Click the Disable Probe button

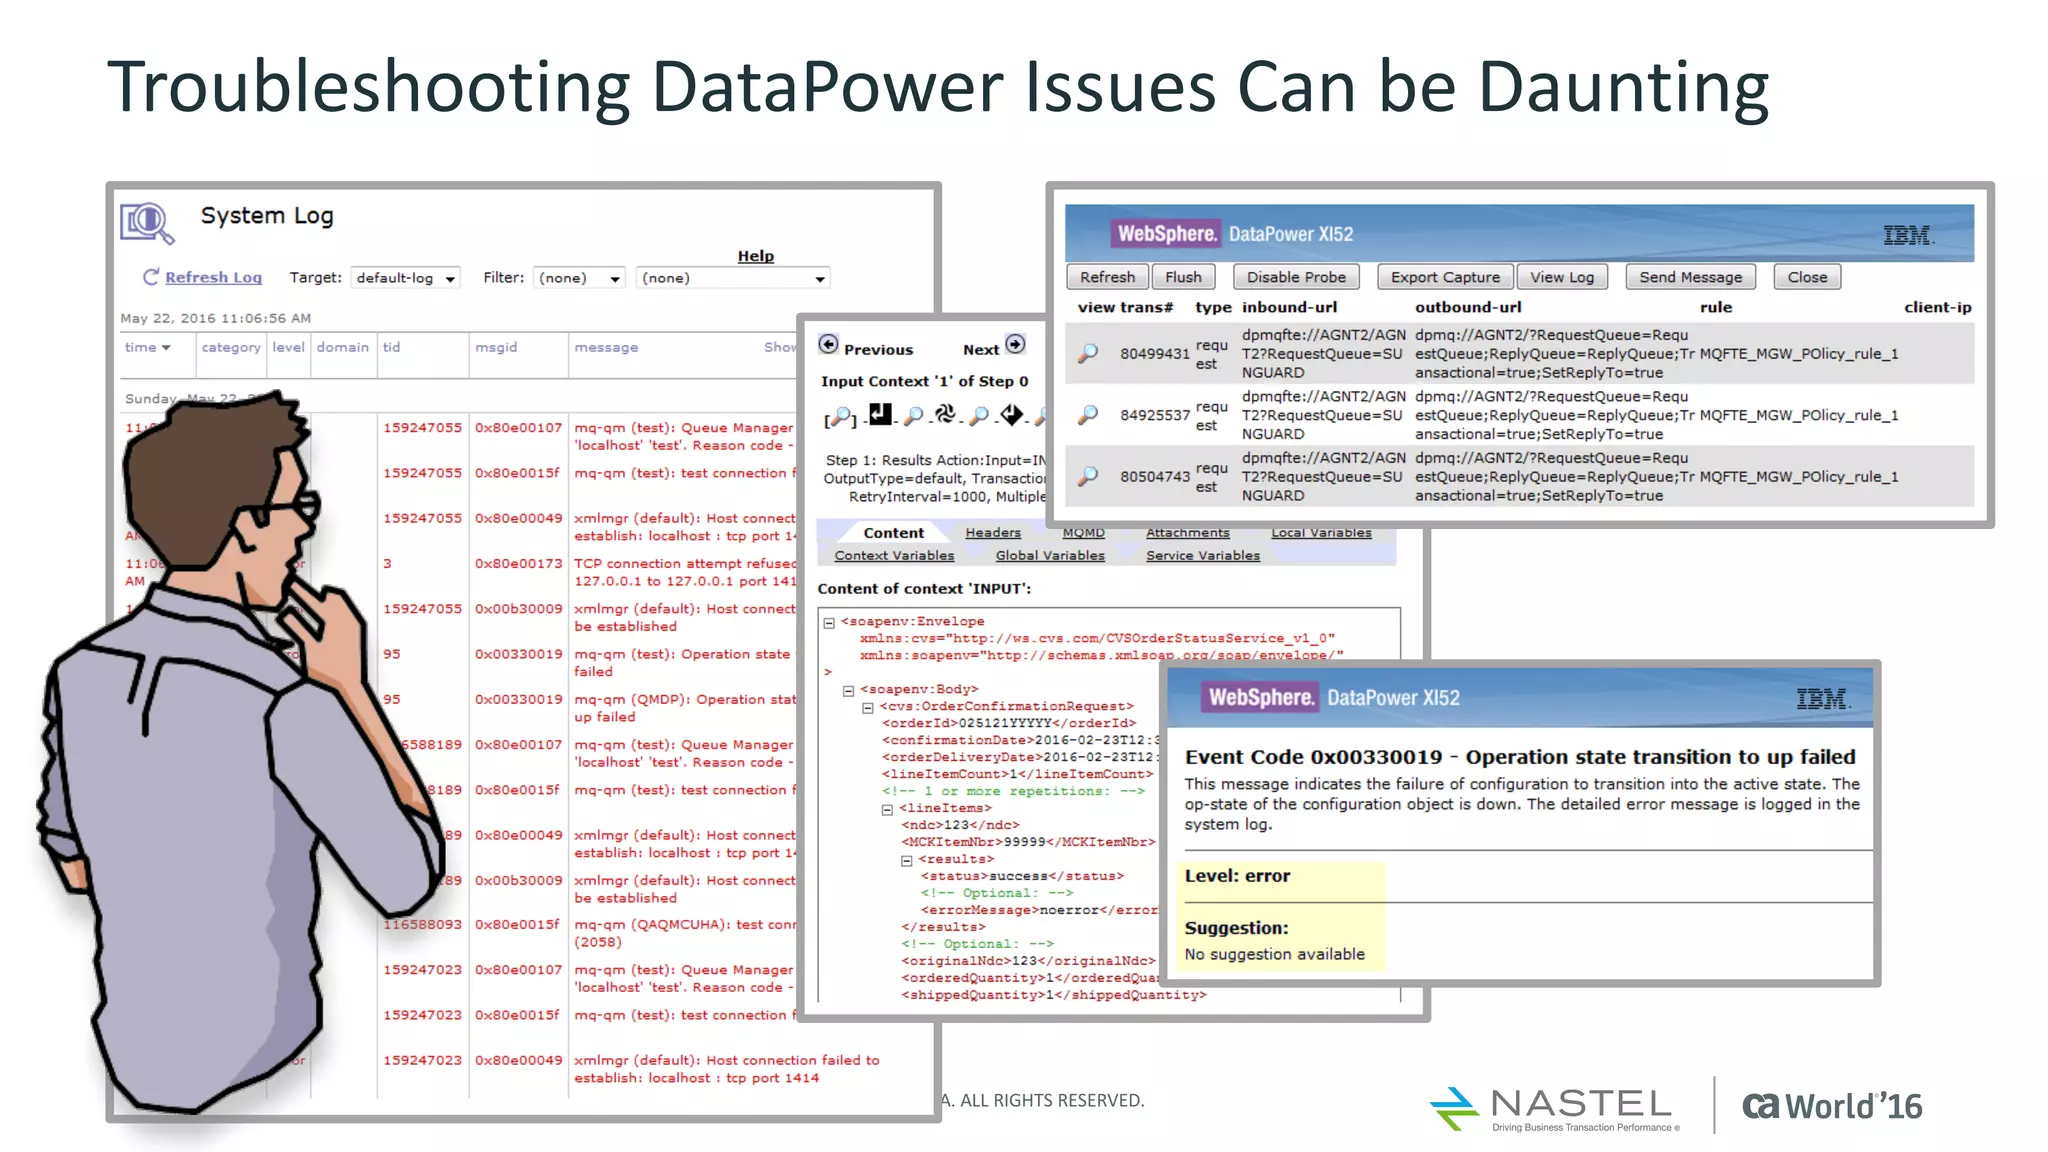tap(1296, 277)
